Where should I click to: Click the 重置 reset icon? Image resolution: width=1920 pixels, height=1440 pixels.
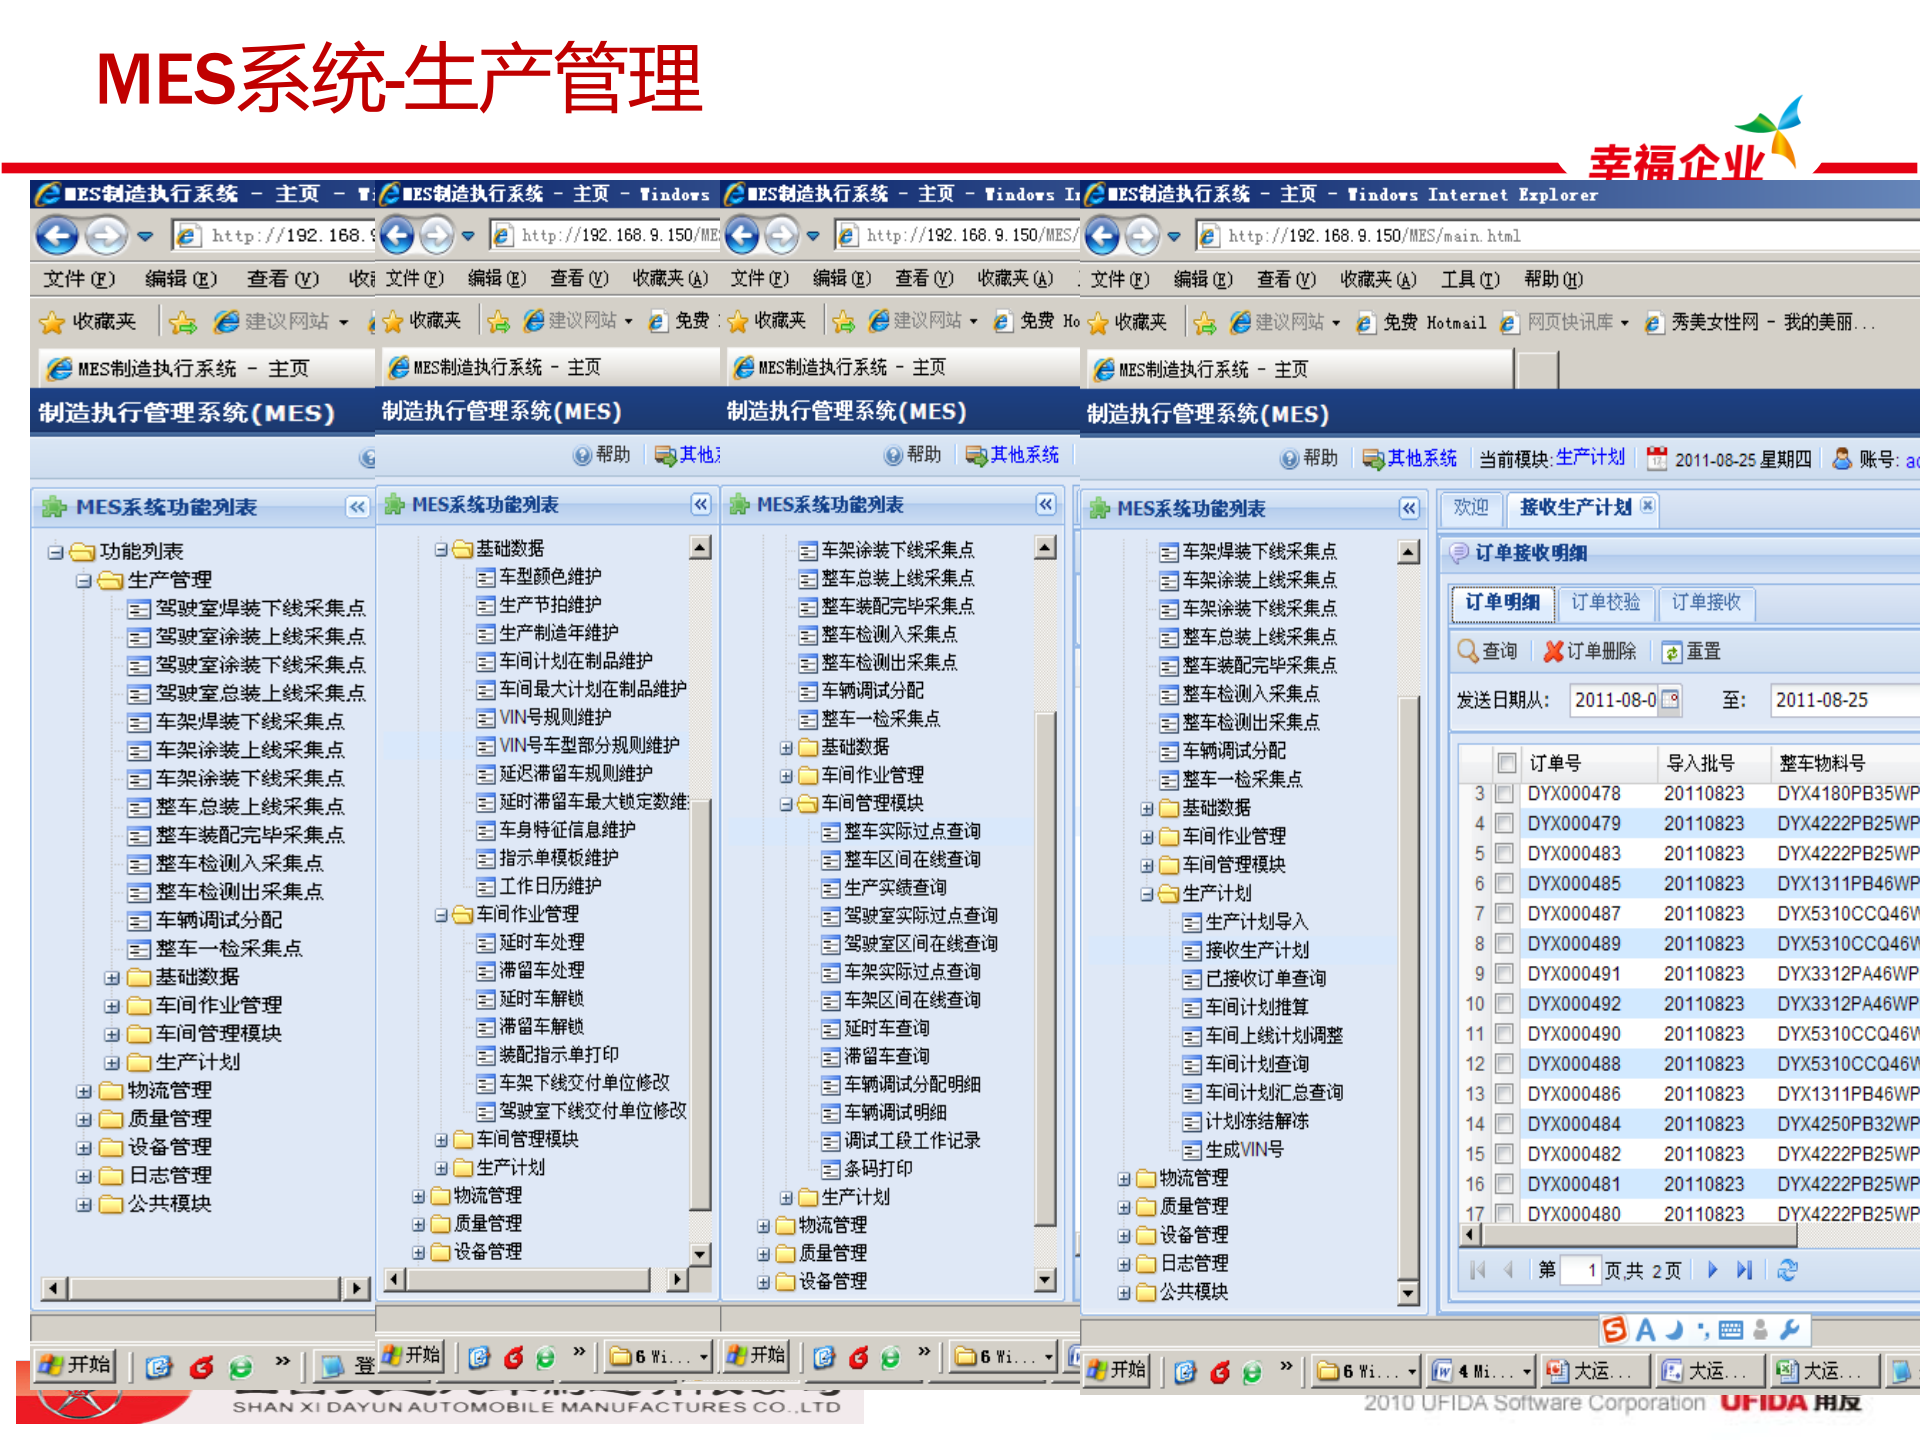1672,652
